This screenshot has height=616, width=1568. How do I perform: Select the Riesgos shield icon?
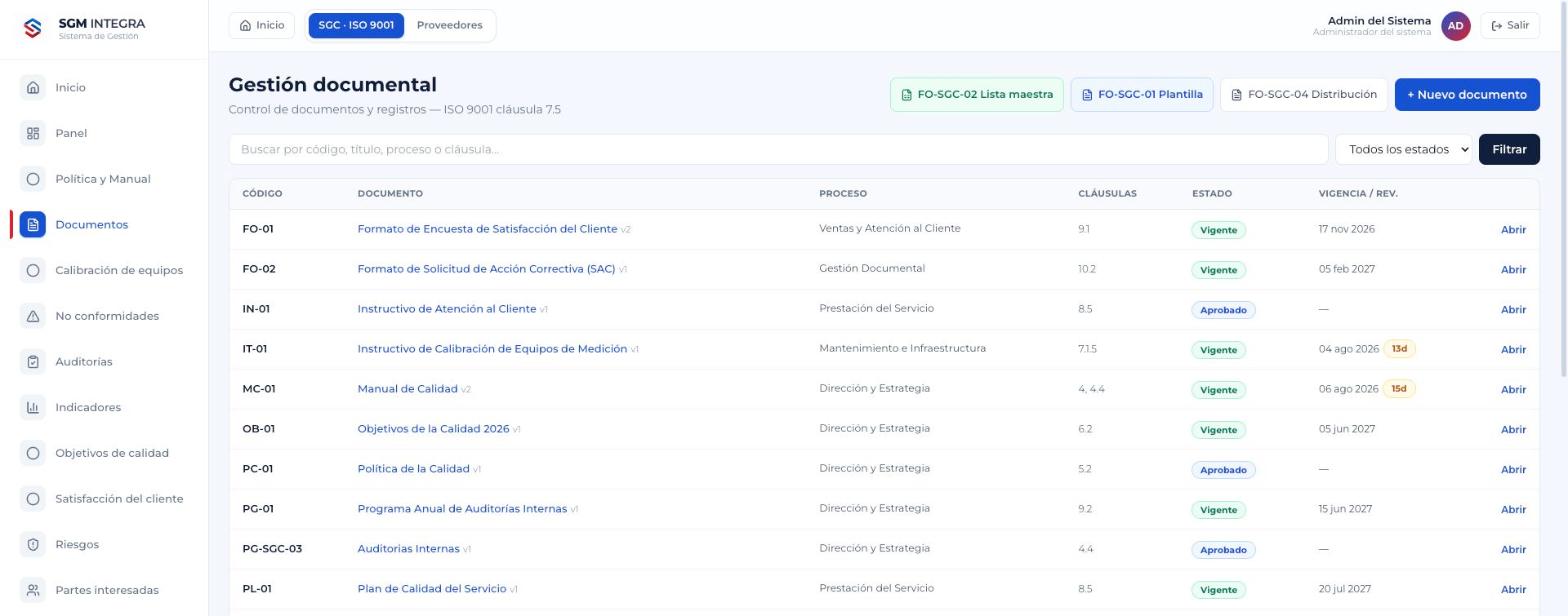click(x=33, y=544)
